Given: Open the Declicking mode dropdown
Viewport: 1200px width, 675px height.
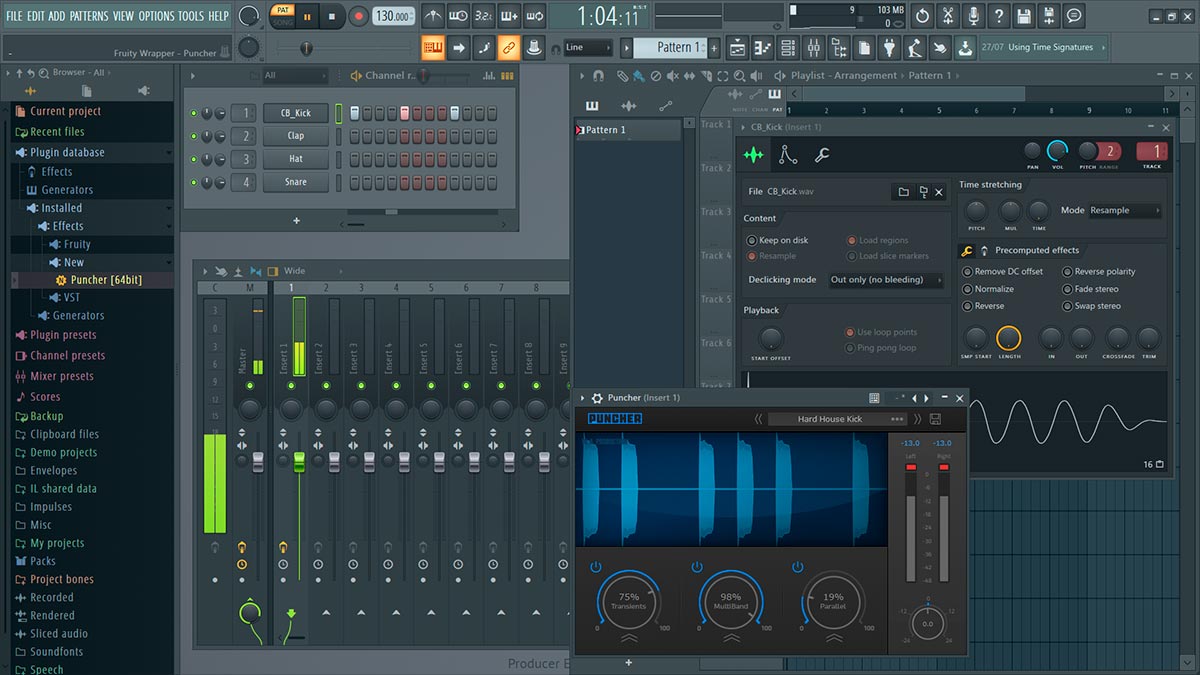Looking at the screenshot, I should (x=886, y=280).
